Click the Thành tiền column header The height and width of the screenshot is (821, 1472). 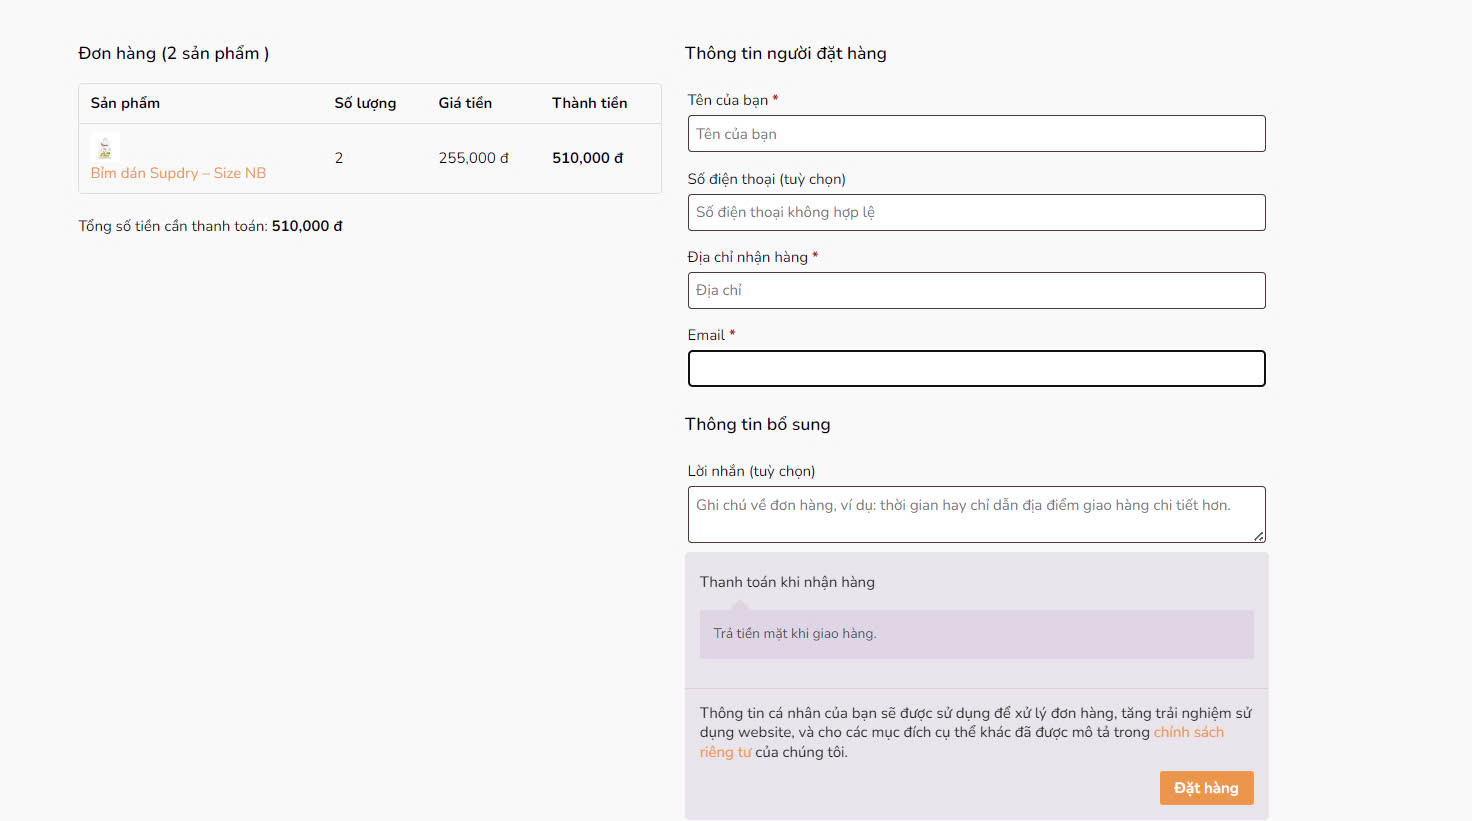pyautogui.click(x=589, y=103)
